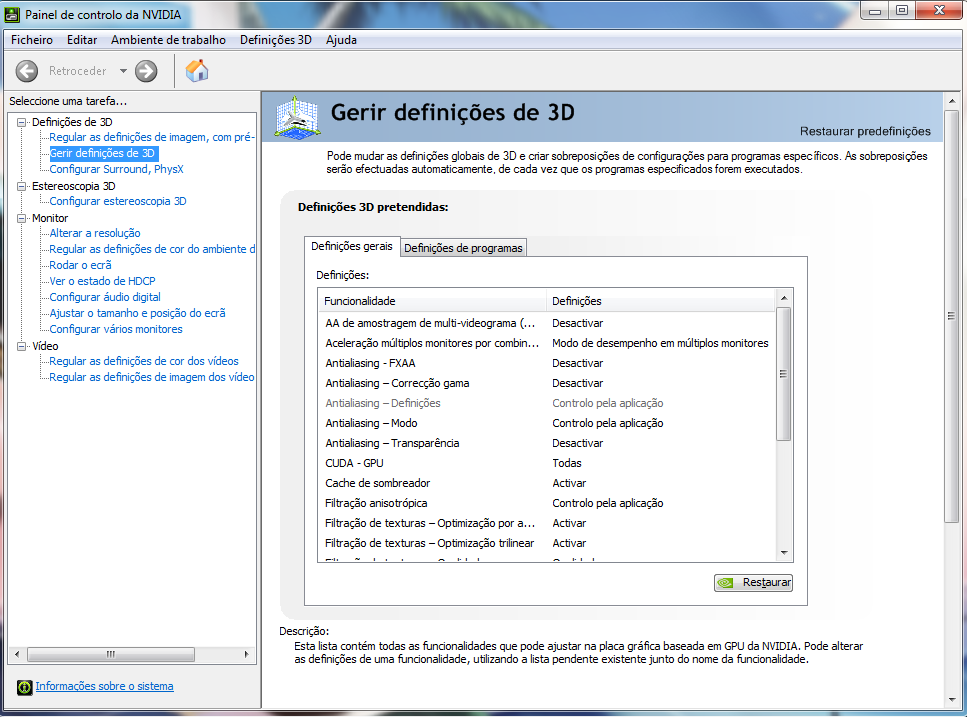Collapse the Vídeo tree node
967x717 pixels.
pos(22,346)
